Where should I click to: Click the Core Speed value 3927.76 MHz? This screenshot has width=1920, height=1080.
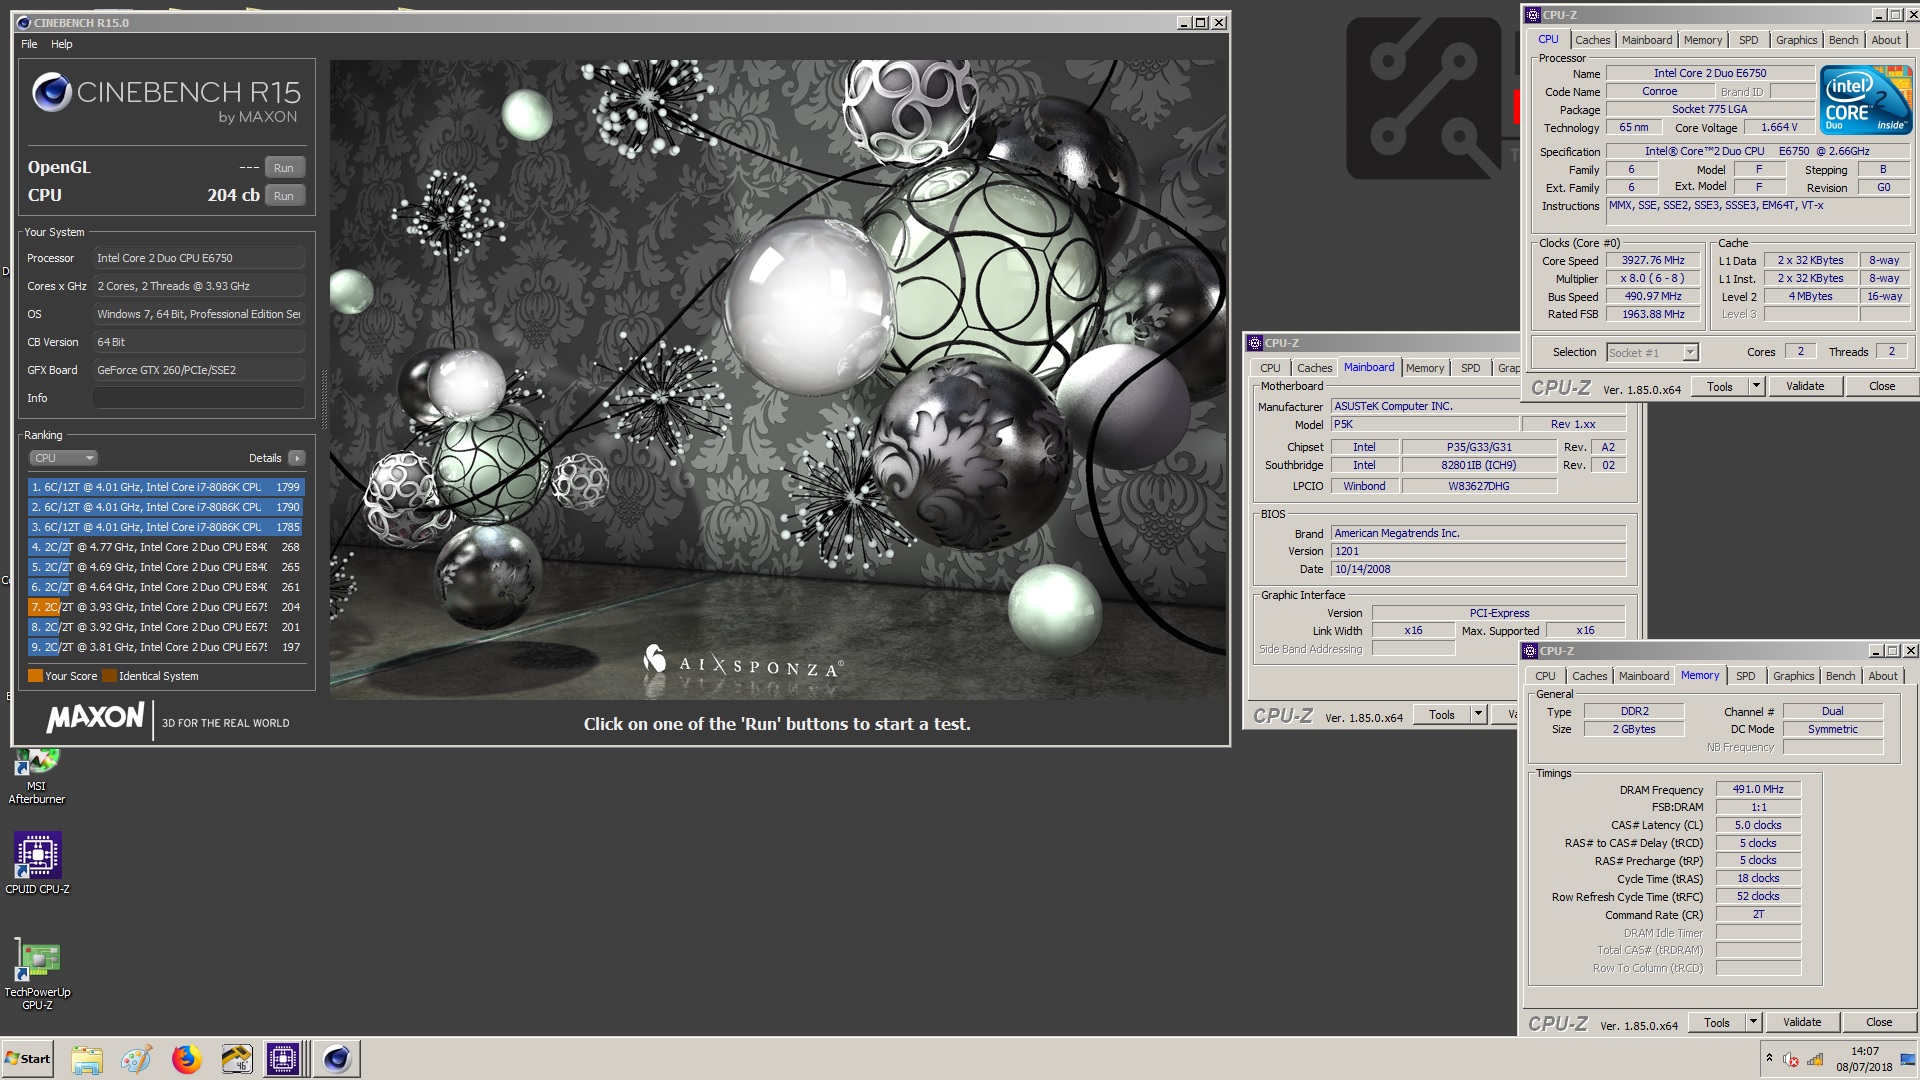[x=1653, y=260]
